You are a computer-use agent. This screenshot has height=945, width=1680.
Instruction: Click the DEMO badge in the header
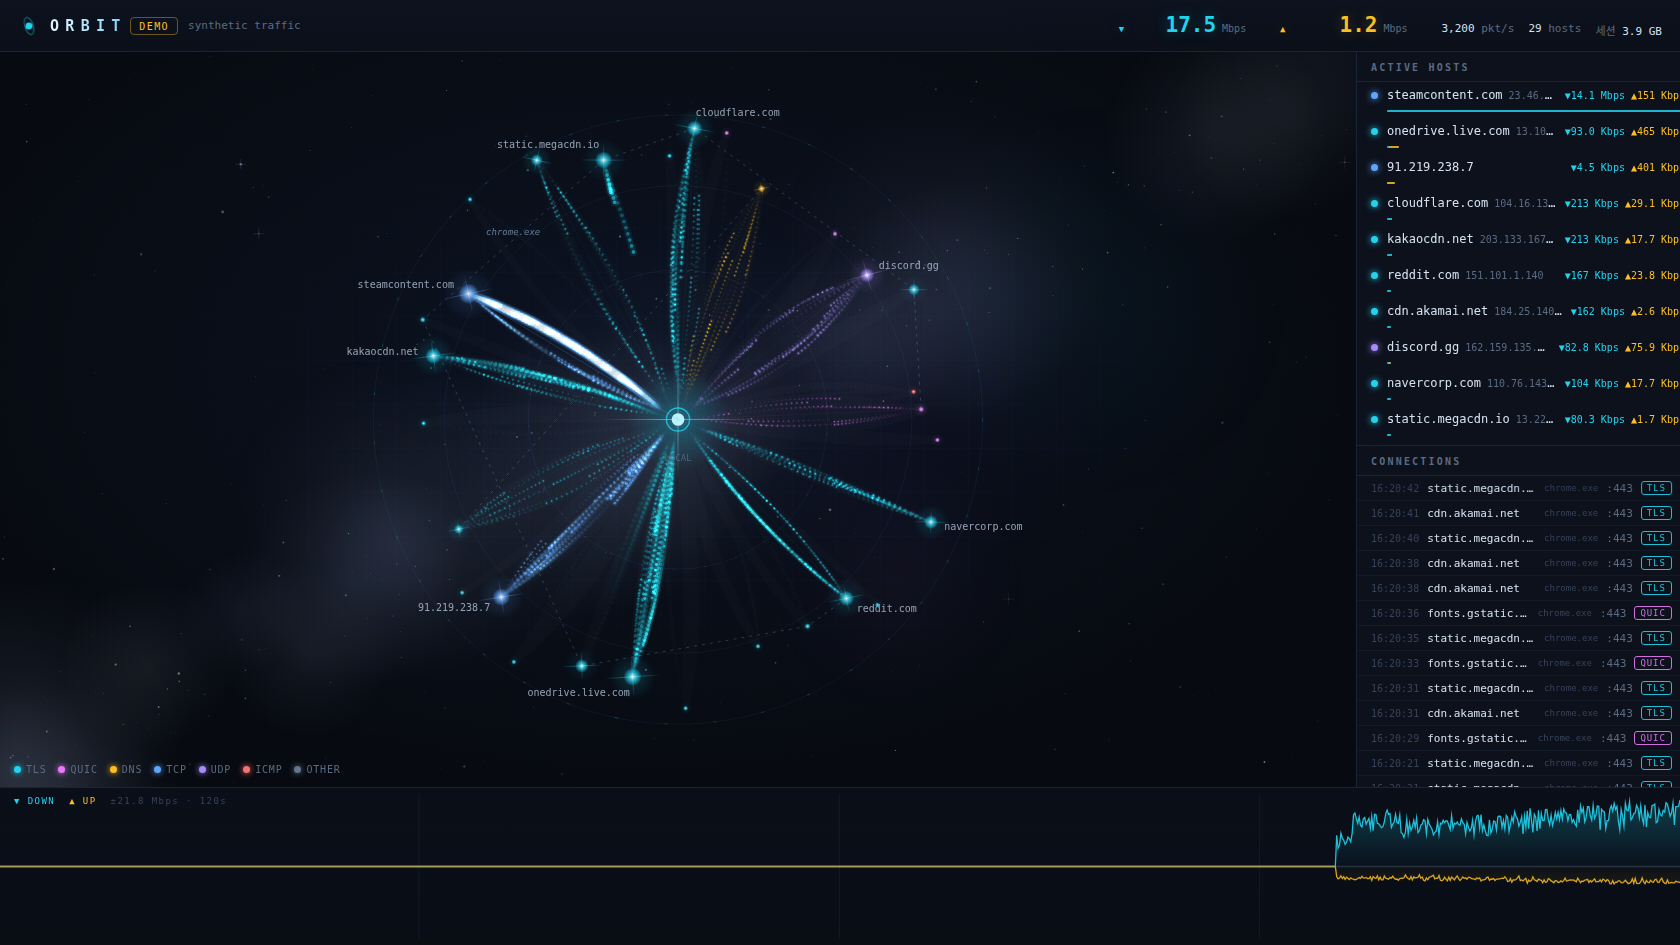(x=154, y=26)
